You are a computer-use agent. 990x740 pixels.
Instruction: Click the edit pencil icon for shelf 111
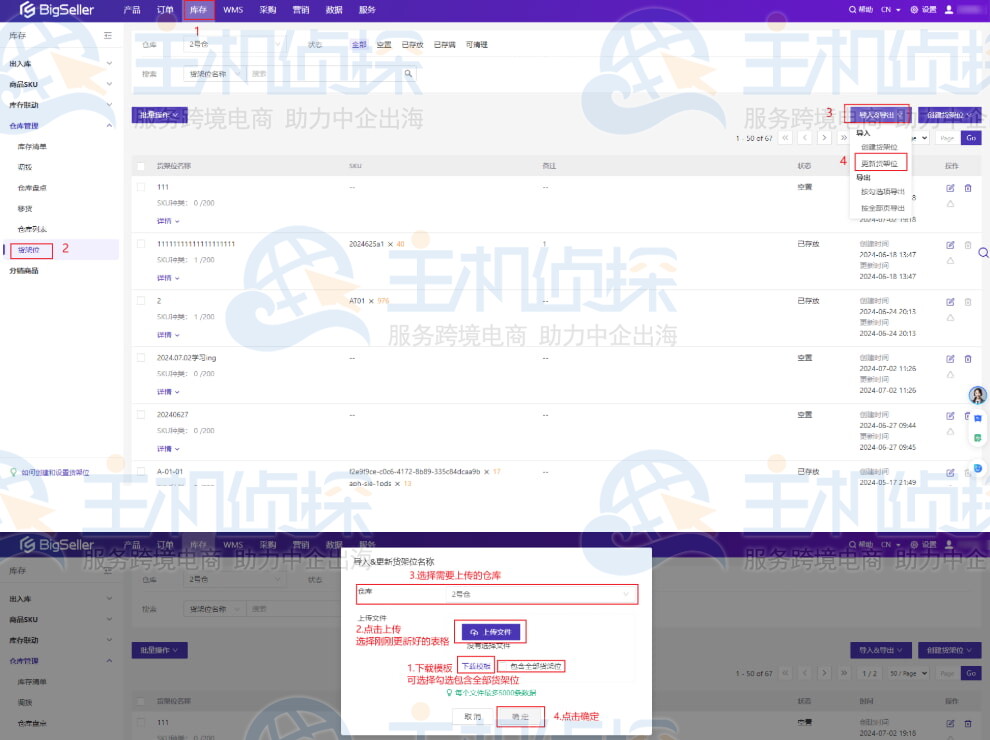pos(950,190)
